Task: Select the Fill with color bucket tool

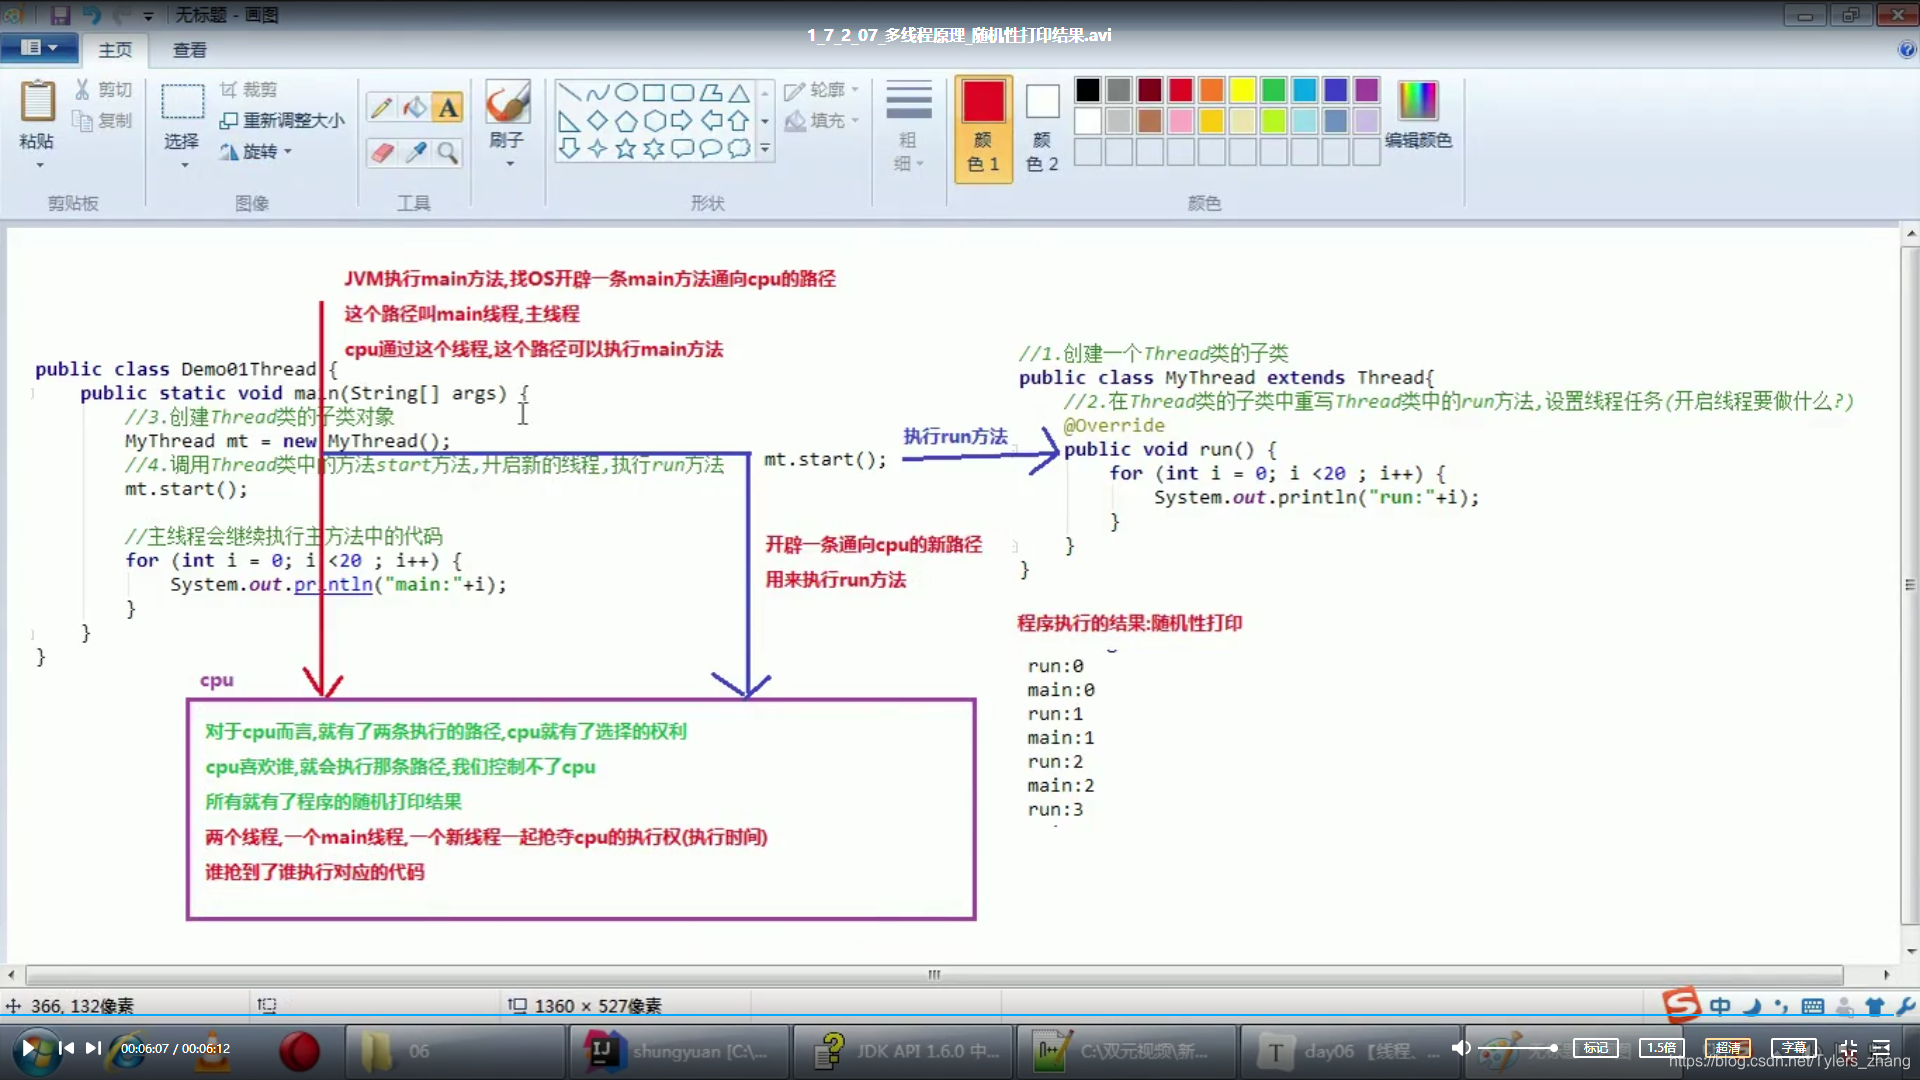Action: point(415,107)
